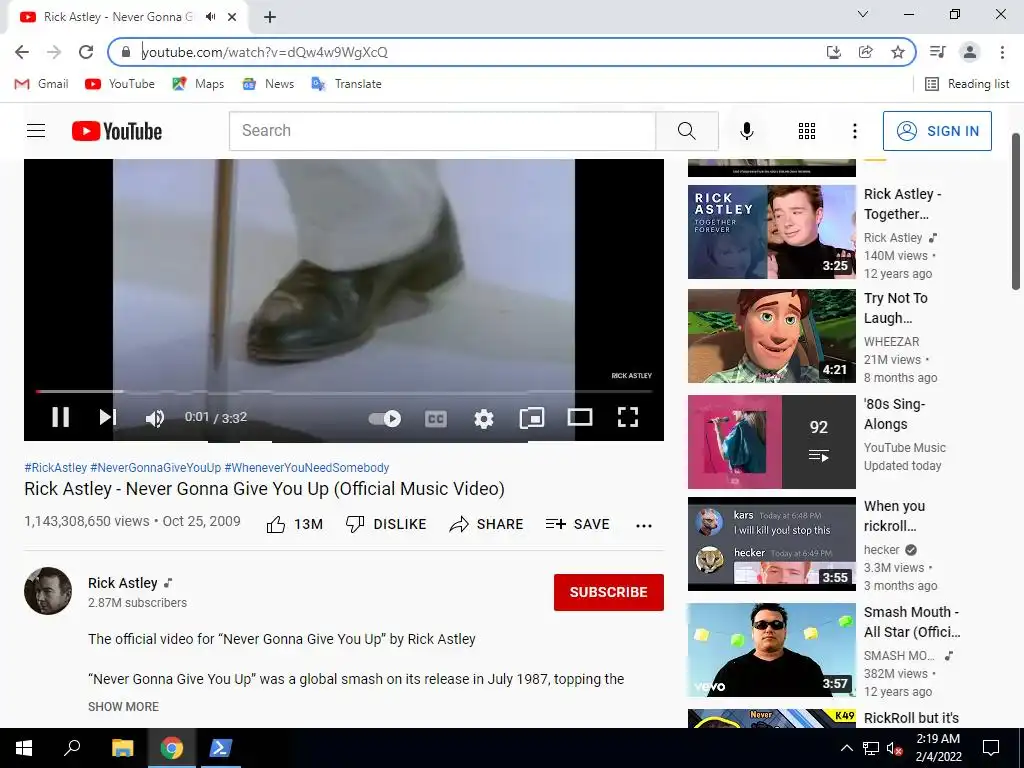Open the Rick Astley channel name link
The height and width of the screenshot is (768, 1024).
tap(123, 583)
